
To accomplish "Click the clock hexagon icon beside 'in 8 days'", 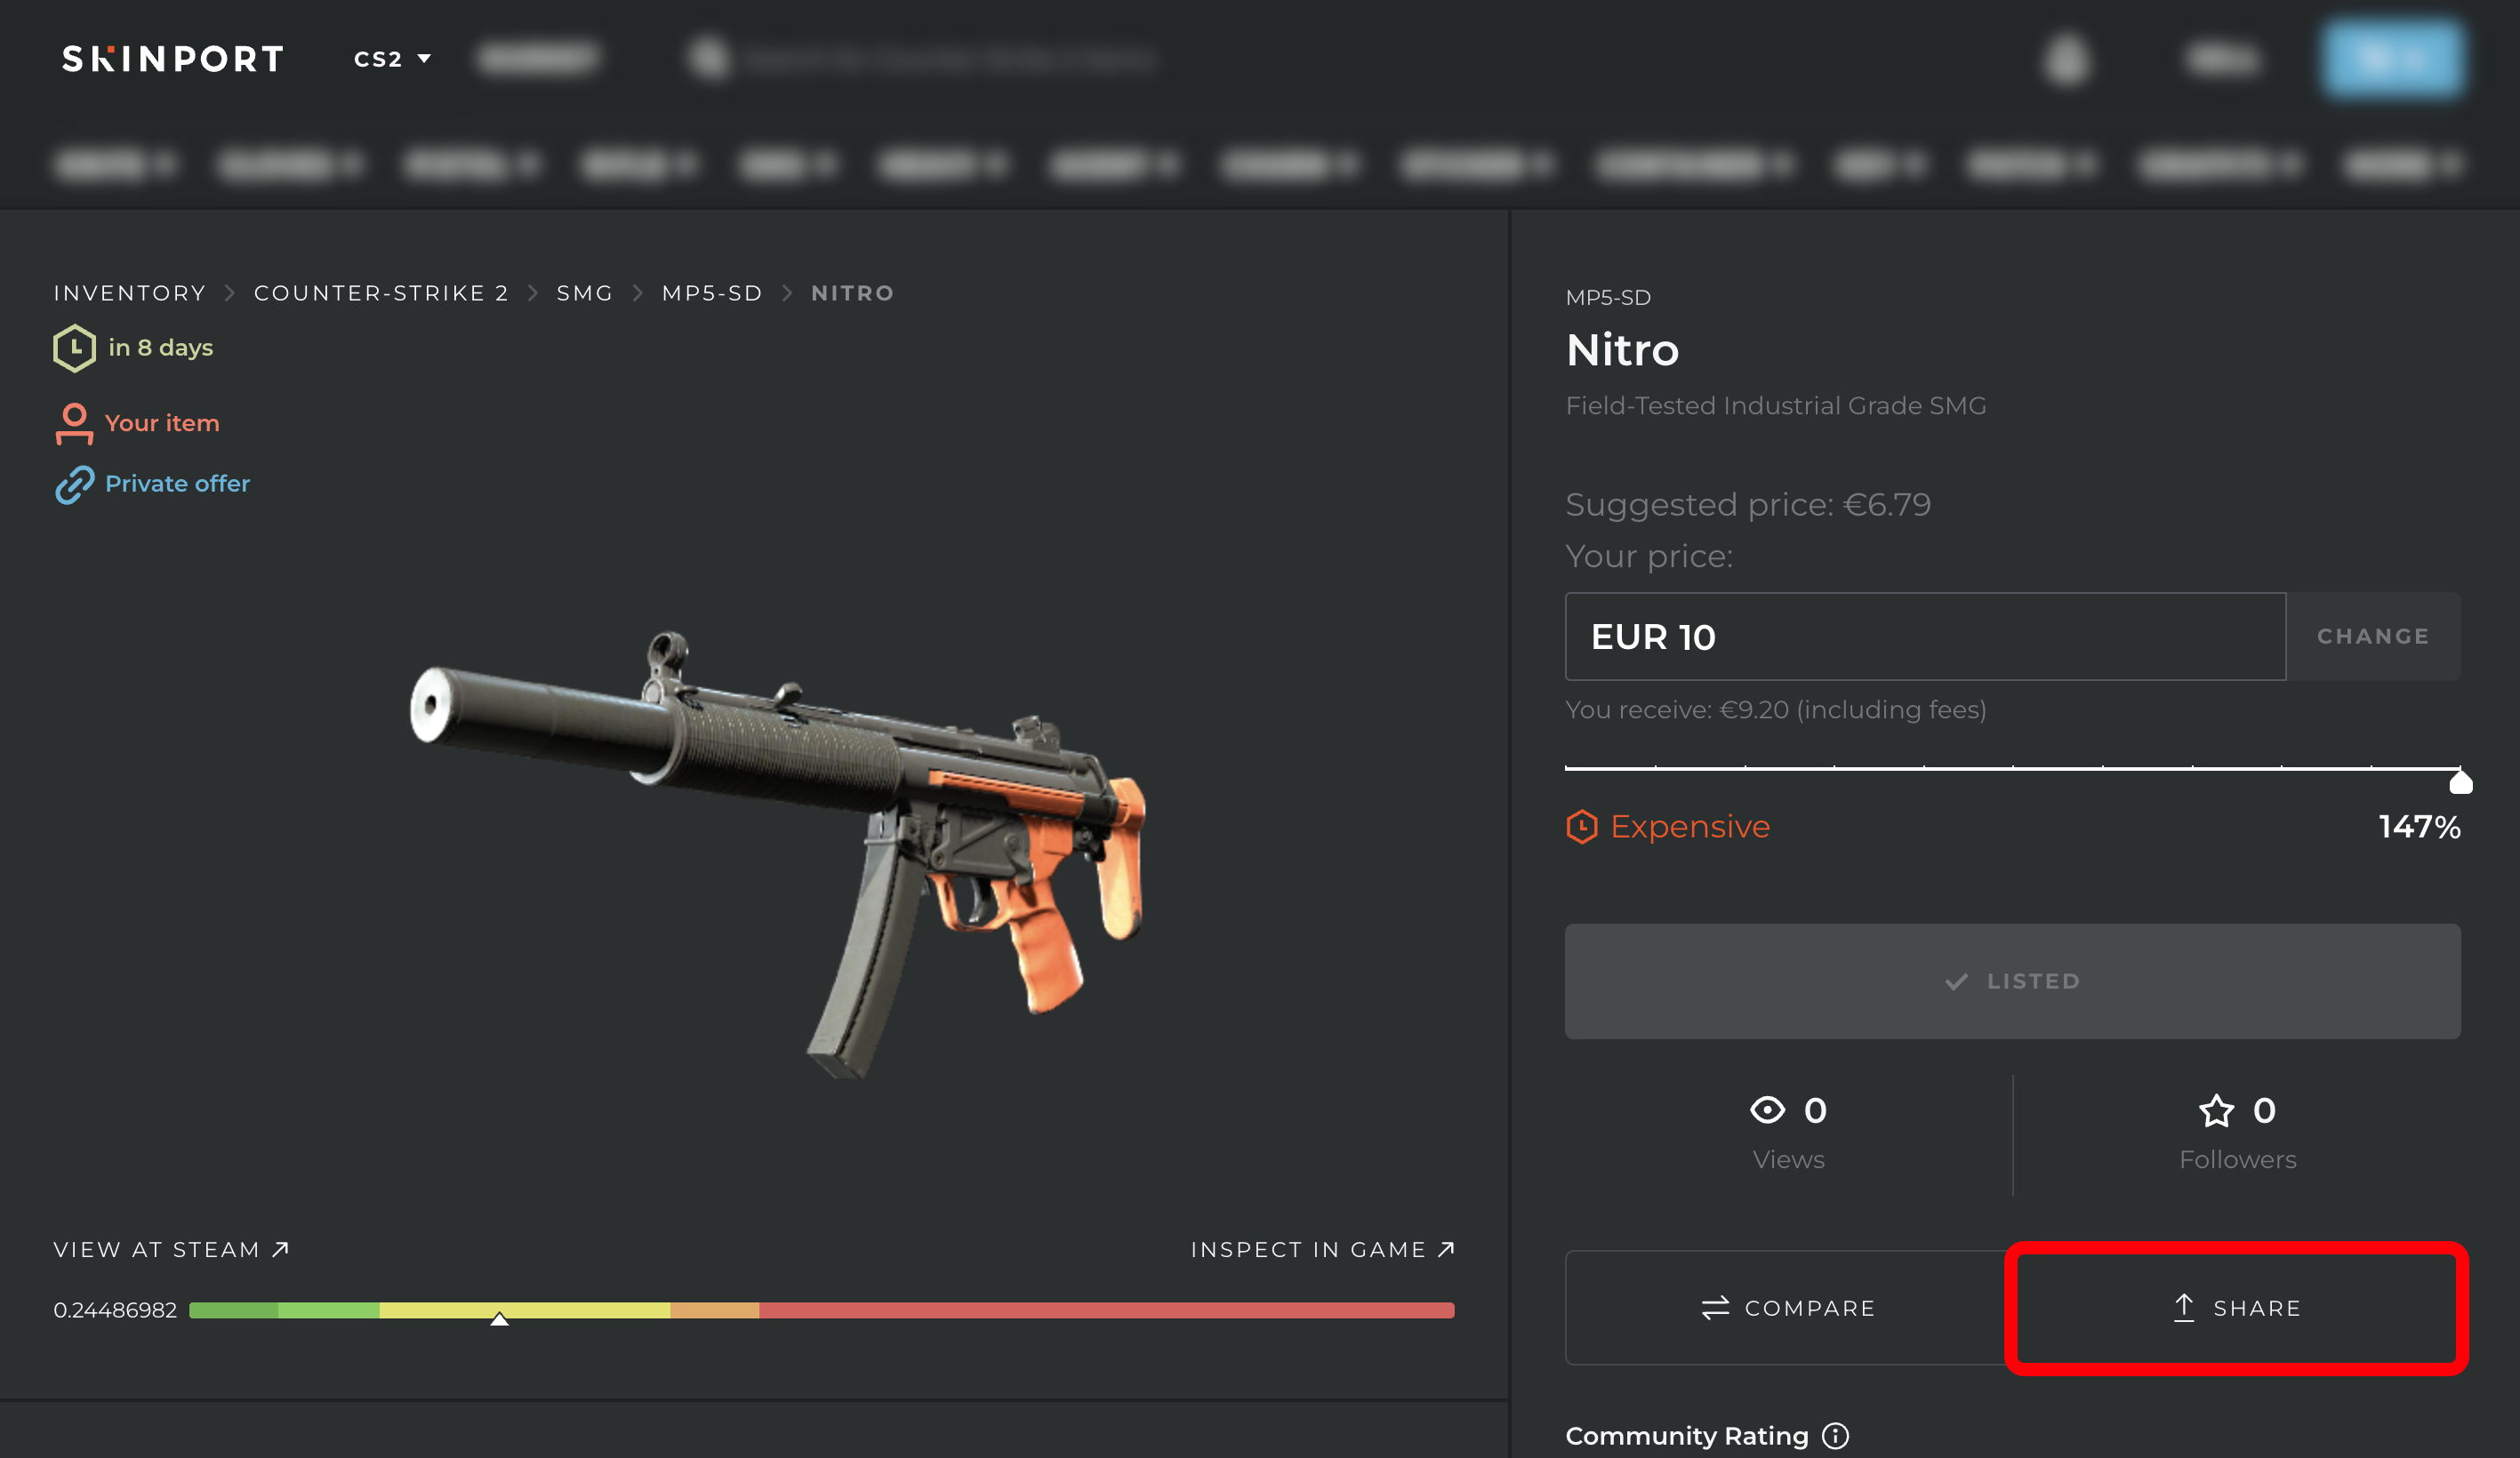I will coord(74,348).
